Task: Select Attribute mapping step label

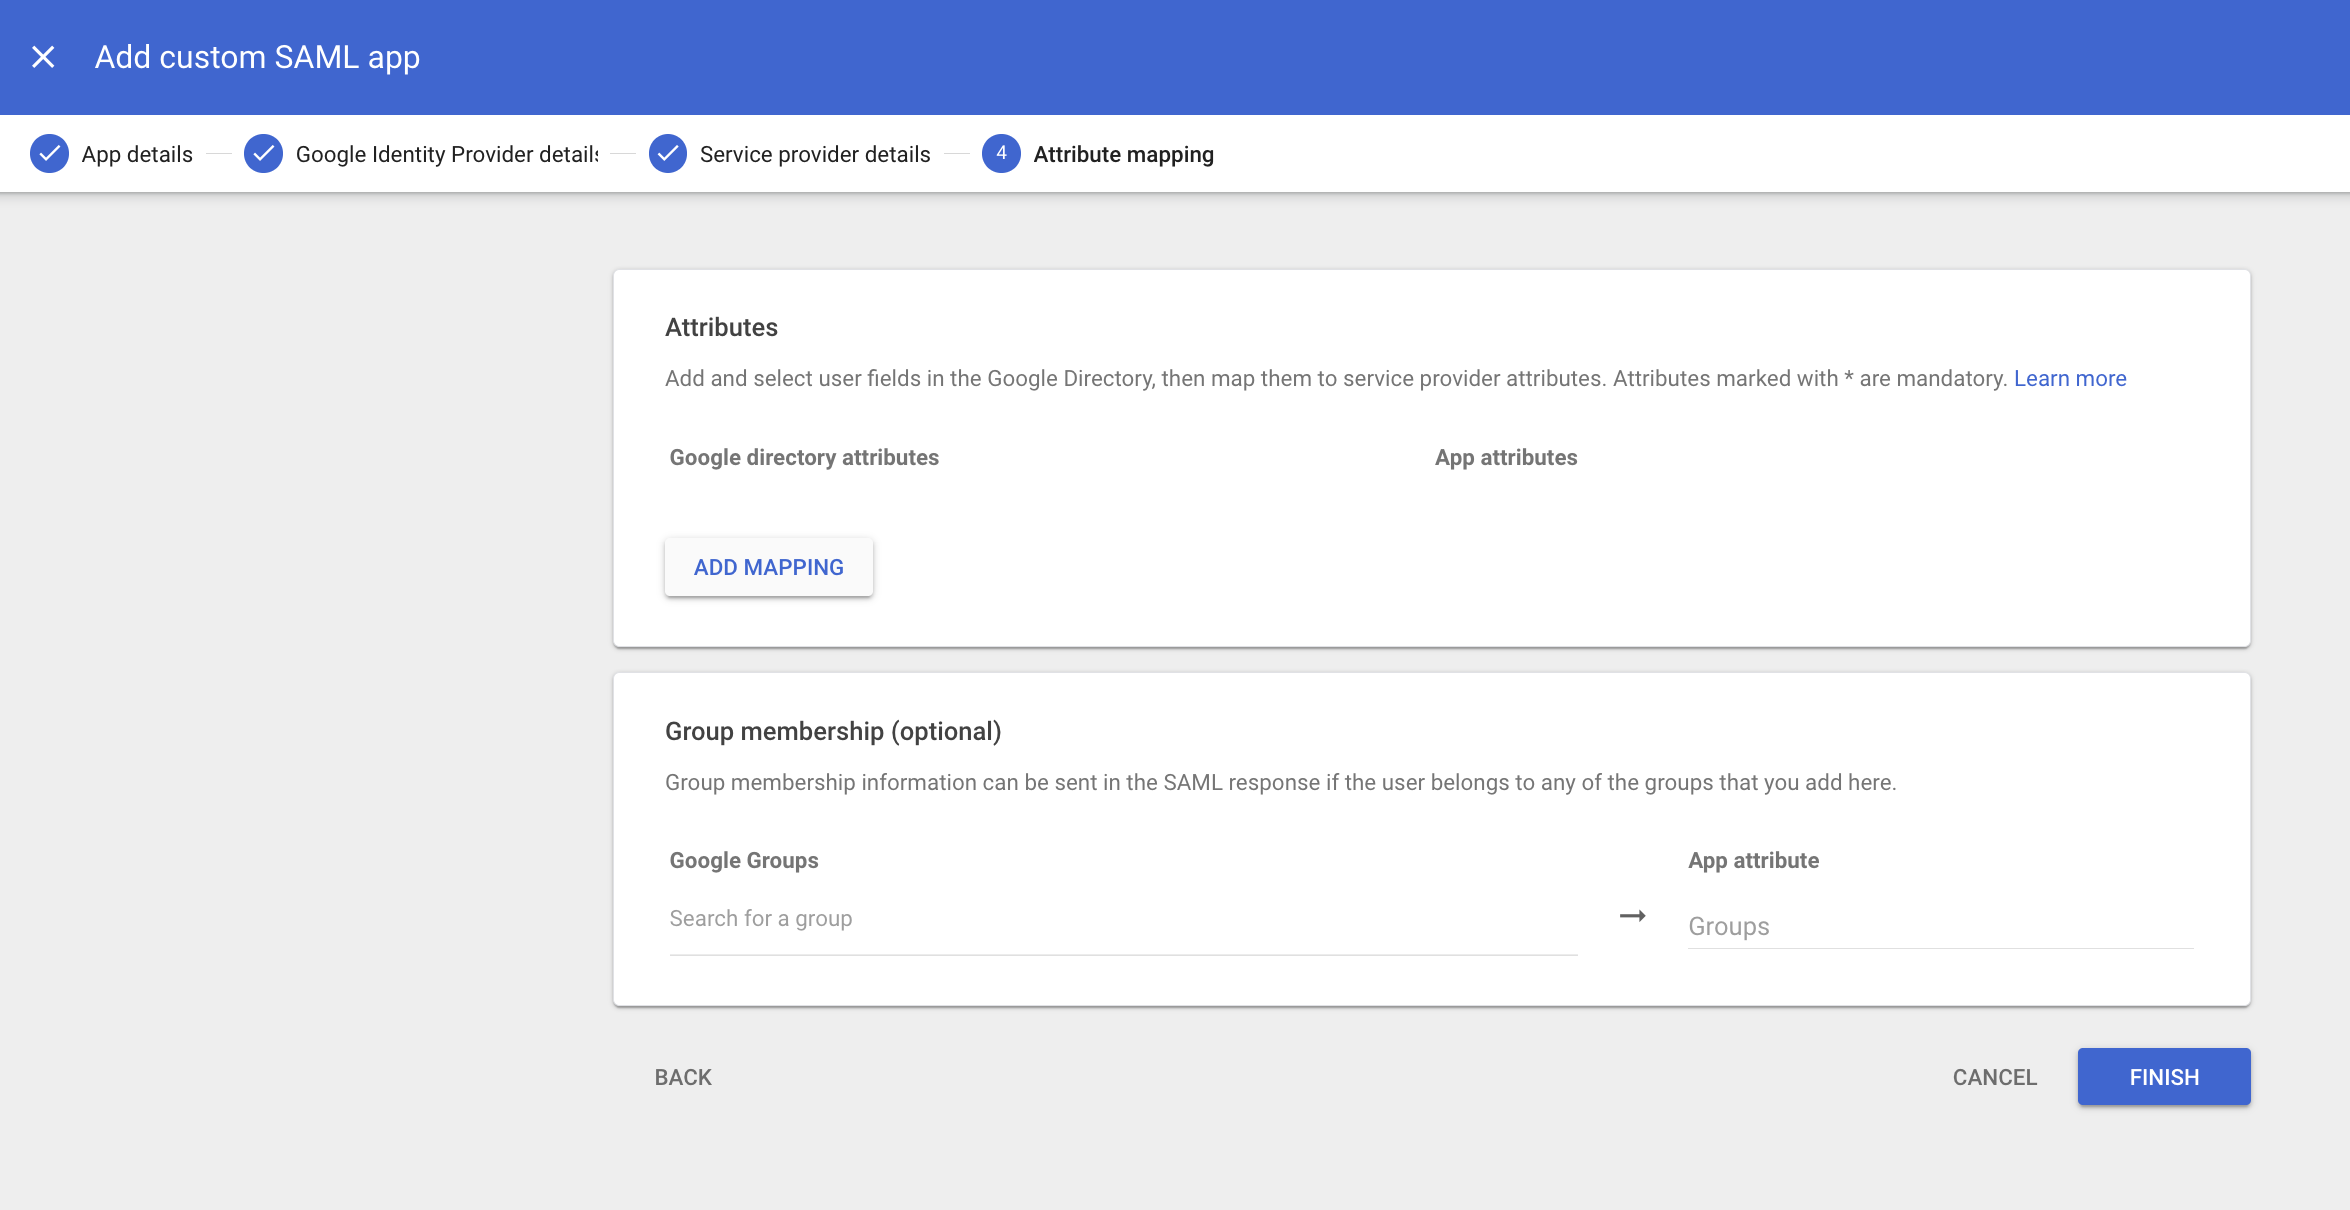Action: pos(1123,154)
